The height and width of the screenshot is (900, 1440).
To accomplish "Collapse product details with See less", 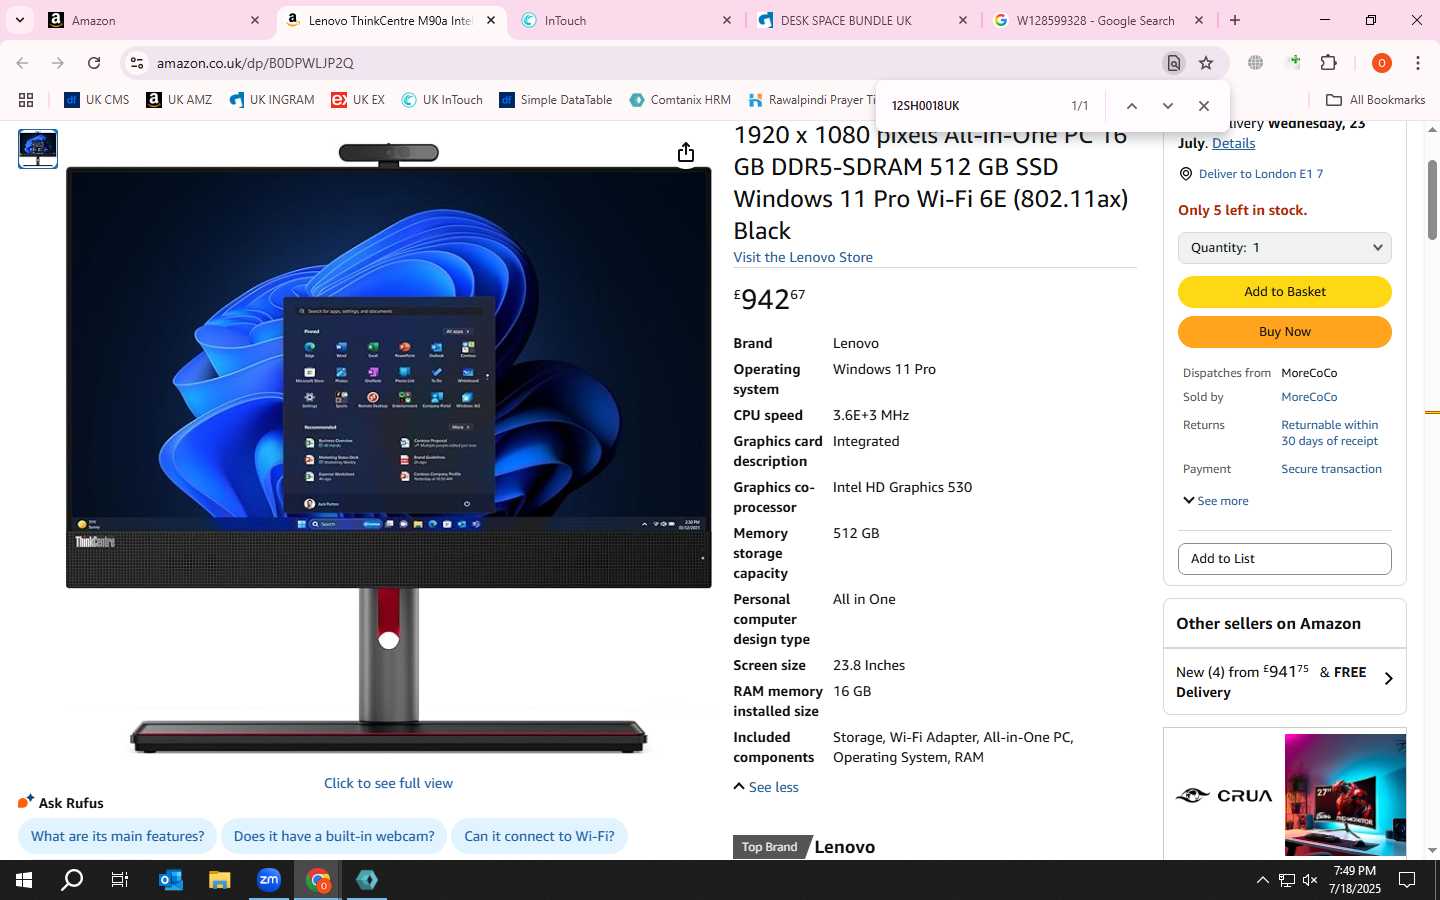I will pos(766,787).
